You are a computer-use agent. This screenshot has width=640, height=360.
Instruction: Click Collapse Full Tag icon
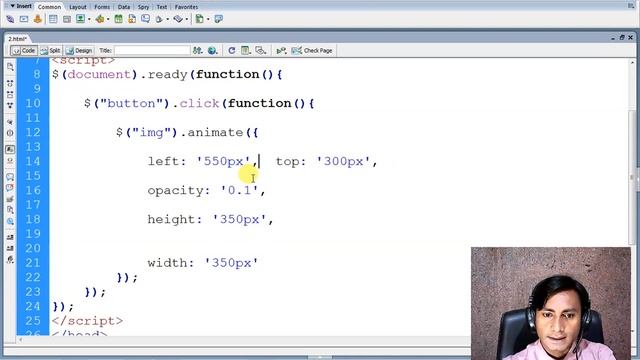click(x=10, y=83)
